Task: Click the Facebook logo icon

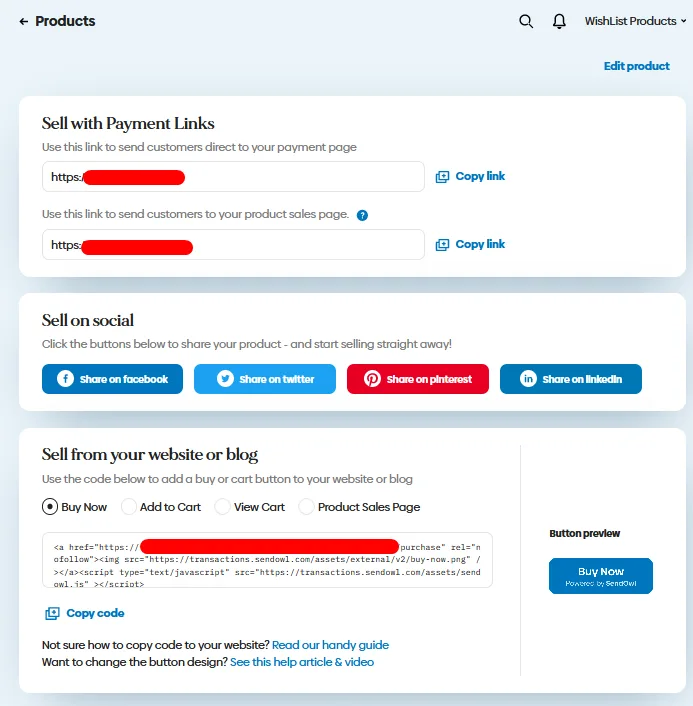Action: (65, 379)
